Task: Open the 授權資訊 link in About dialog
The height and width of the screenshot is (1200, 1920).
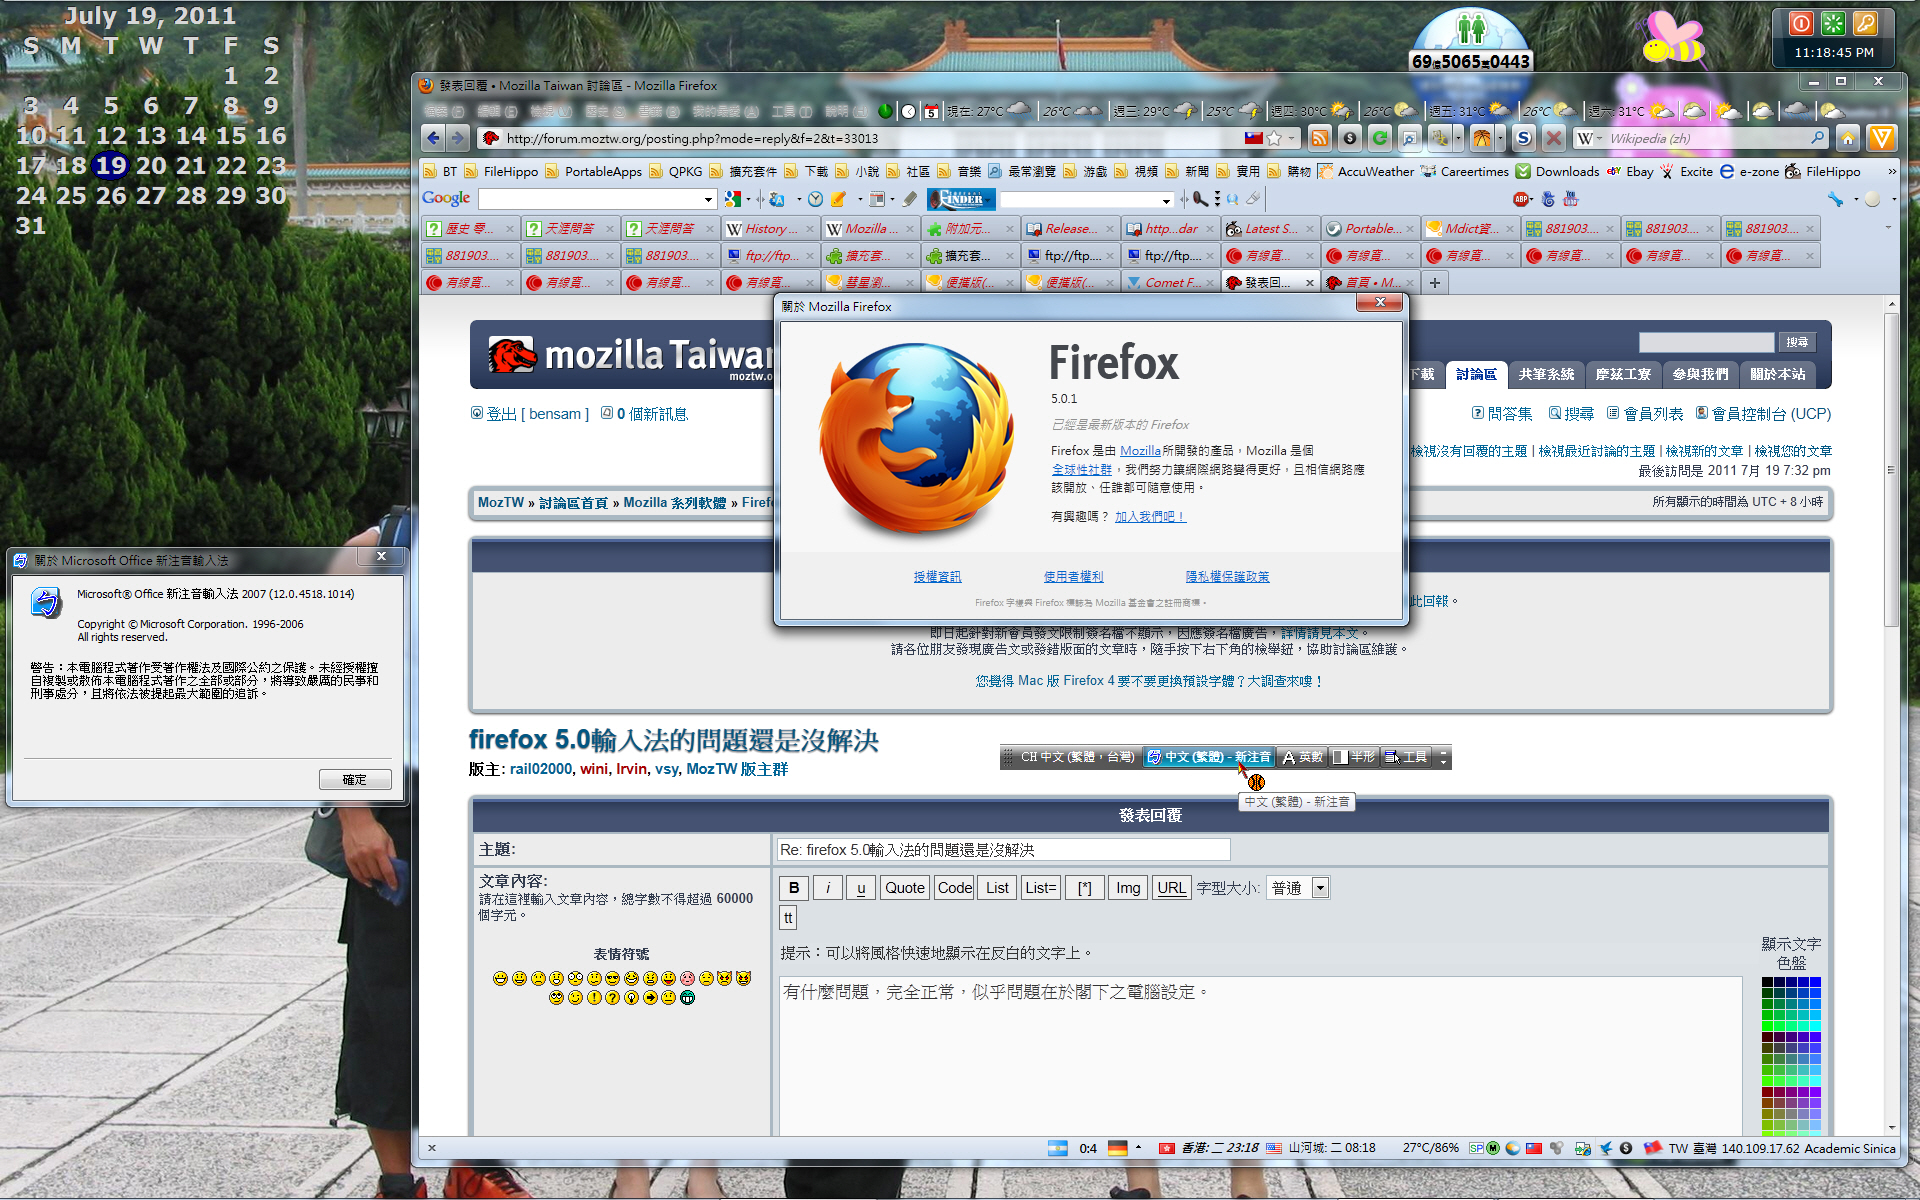Action: pyautogui.click(x=937, y=577)
